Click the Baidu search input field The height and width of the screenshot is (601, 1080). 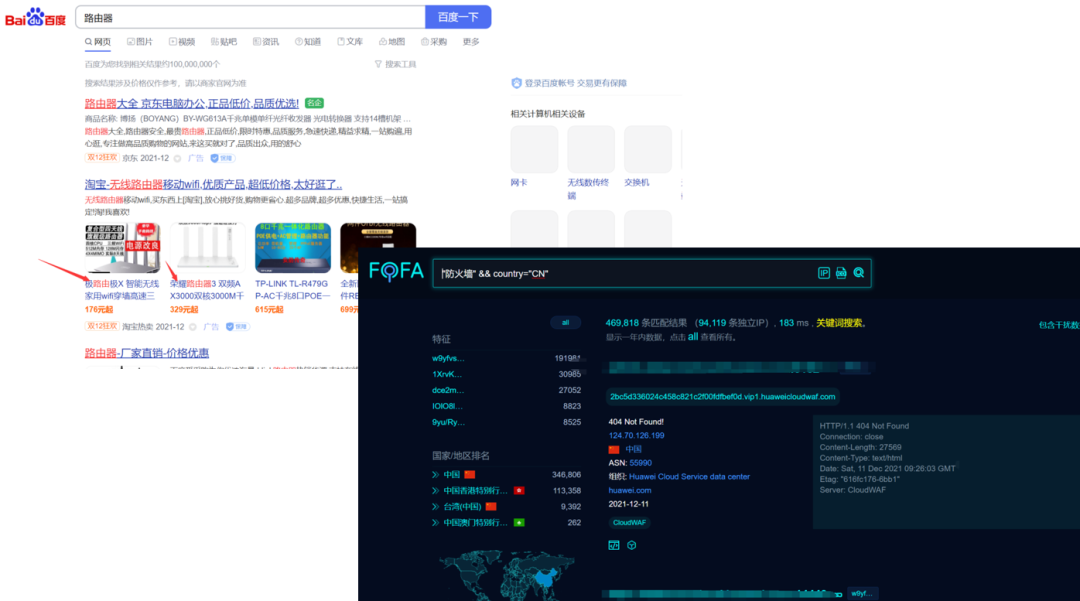[250, 17]
